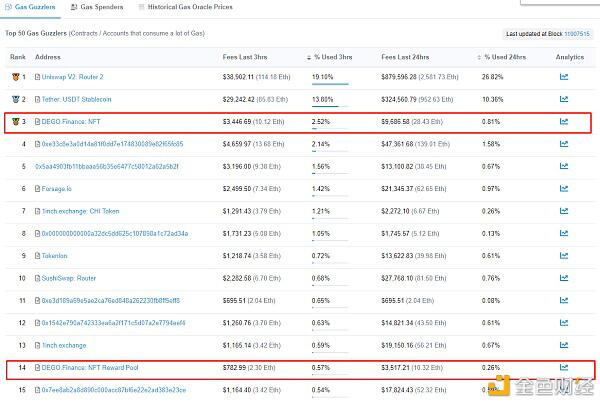
Task: Open analytics chart for TokenIon row
Action: click(564, 256)
